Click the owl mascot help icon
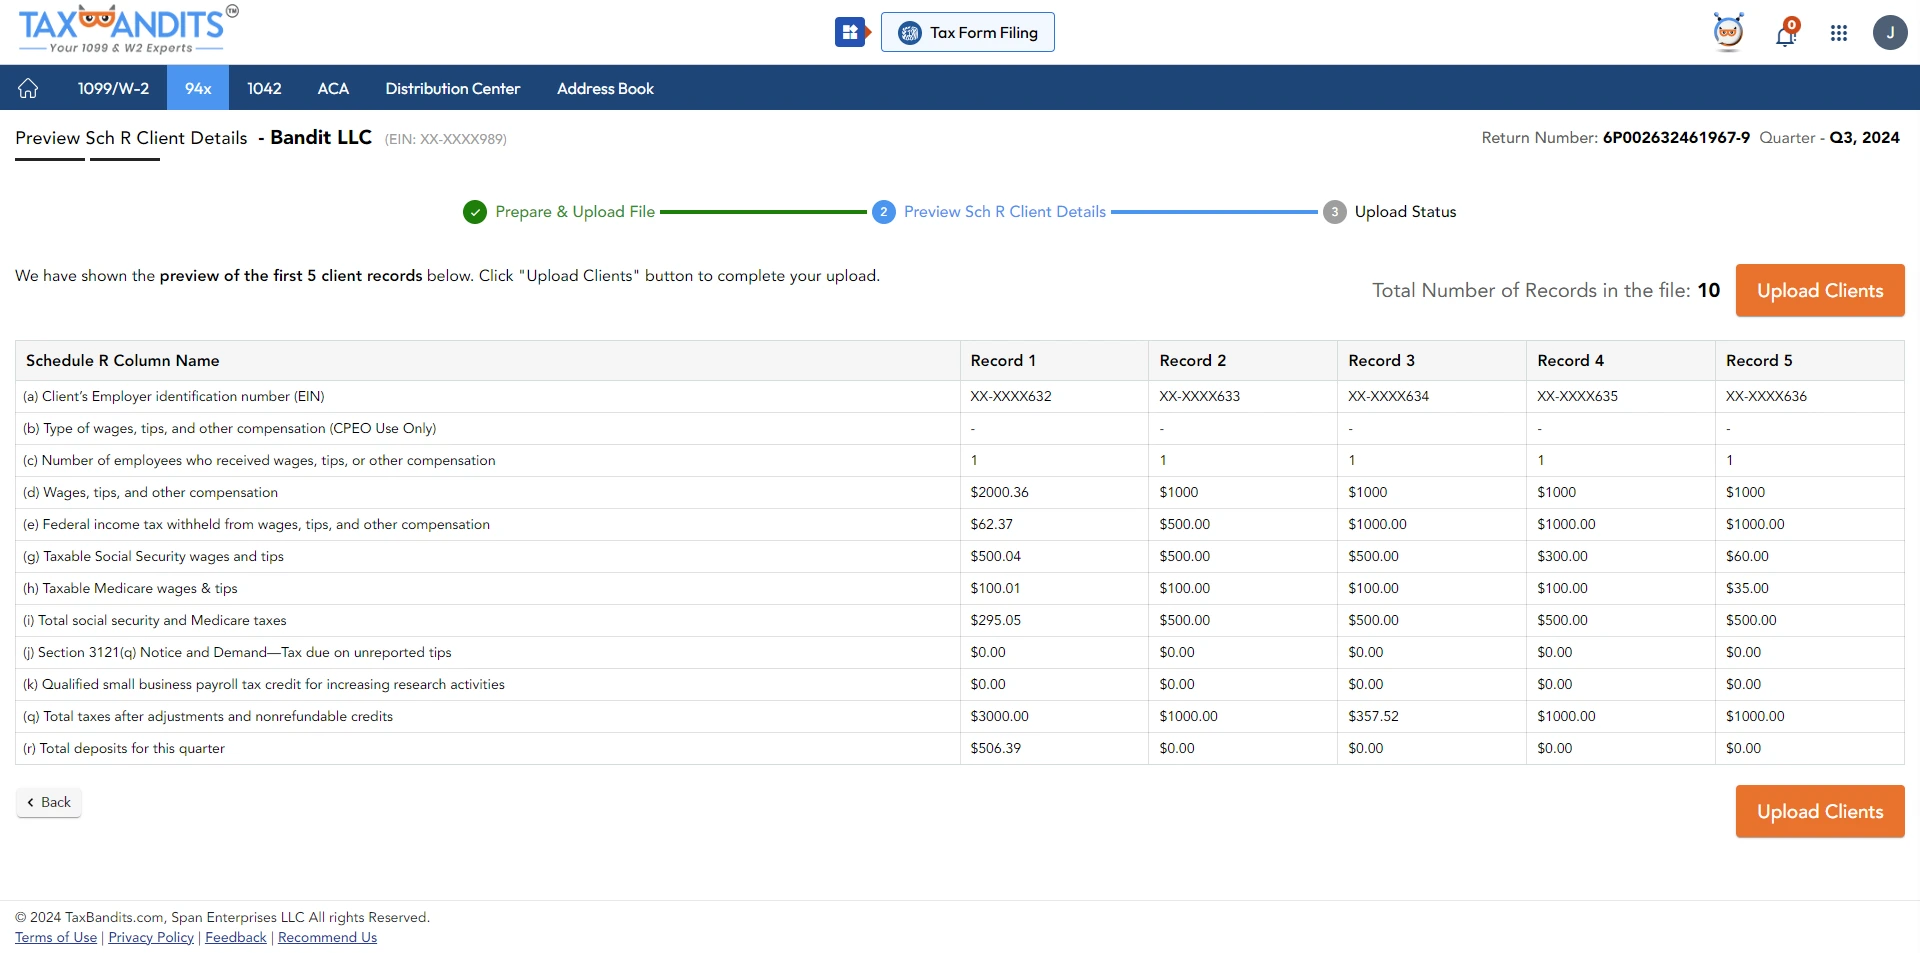Screen dimensions: 1920x953 tap(1728, 32)
